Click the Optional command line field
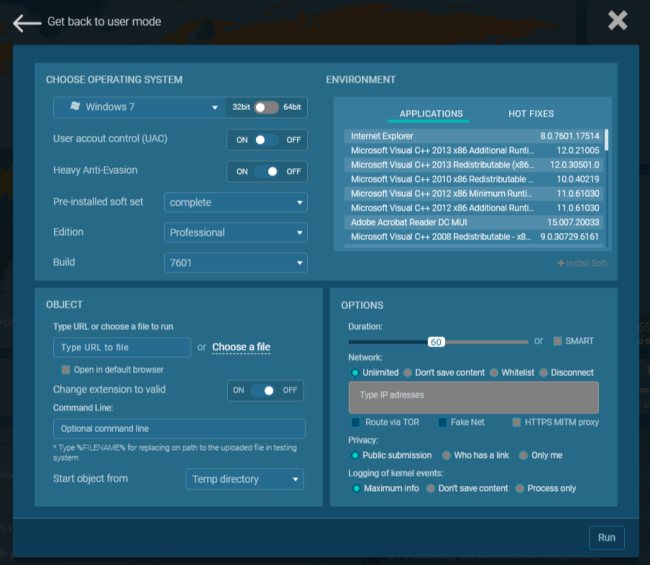 coord(179,429)
